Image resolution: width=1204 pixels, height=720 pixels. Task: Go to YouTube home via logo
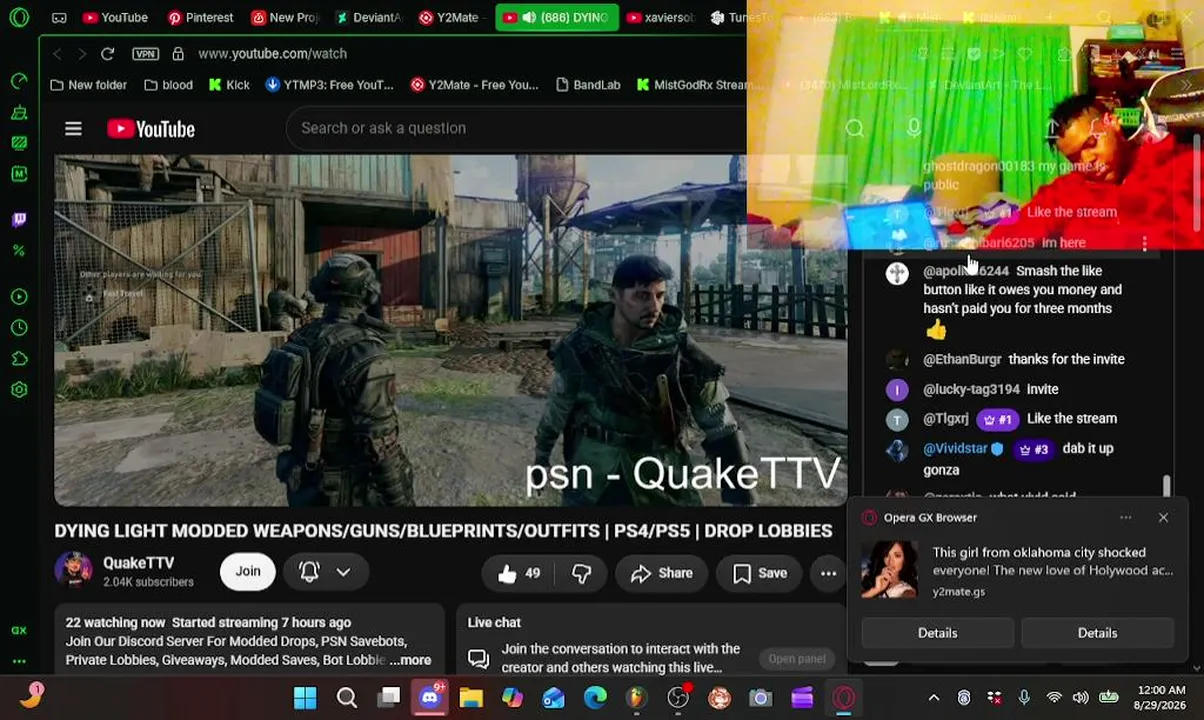coord(151,128)
